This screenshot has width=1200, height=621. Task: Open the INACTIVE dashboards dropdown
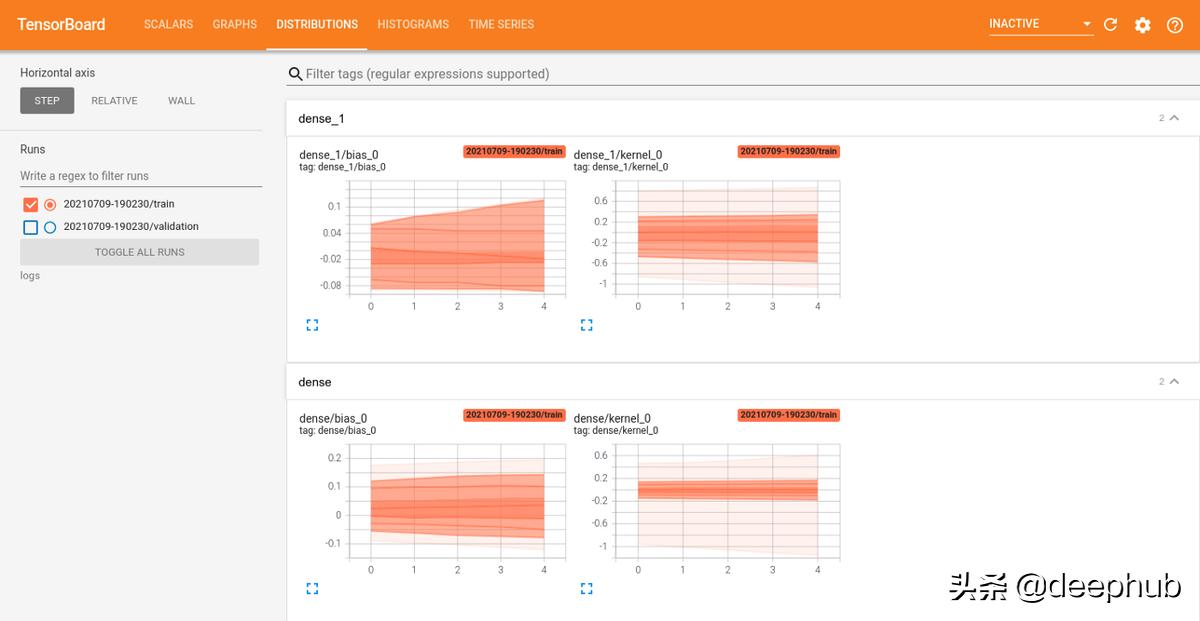[x=1041, y=24]
